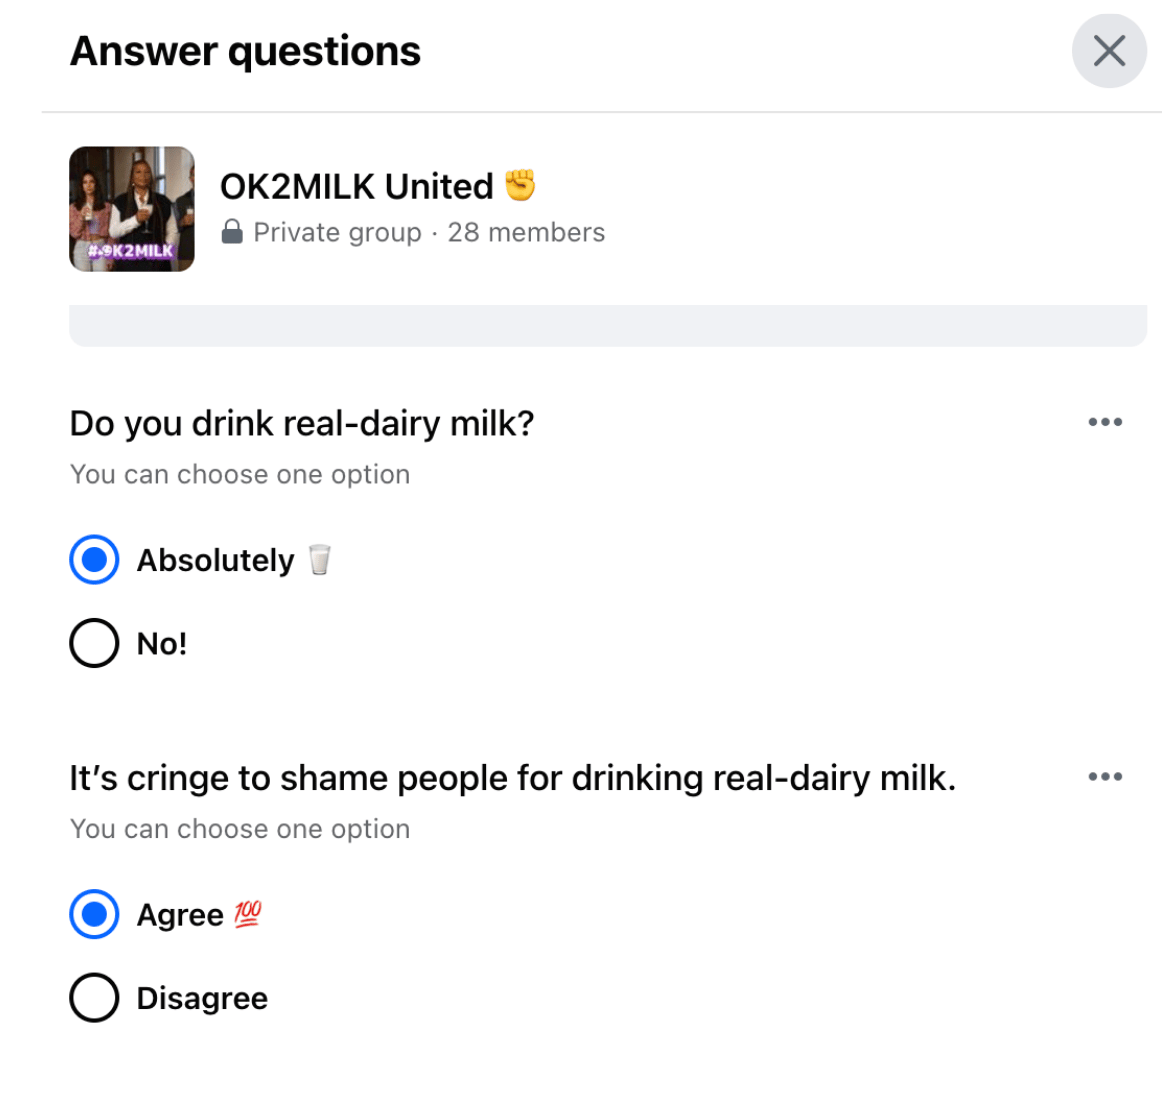
Task: Click the 28 members text
Action: coord(527,232)
